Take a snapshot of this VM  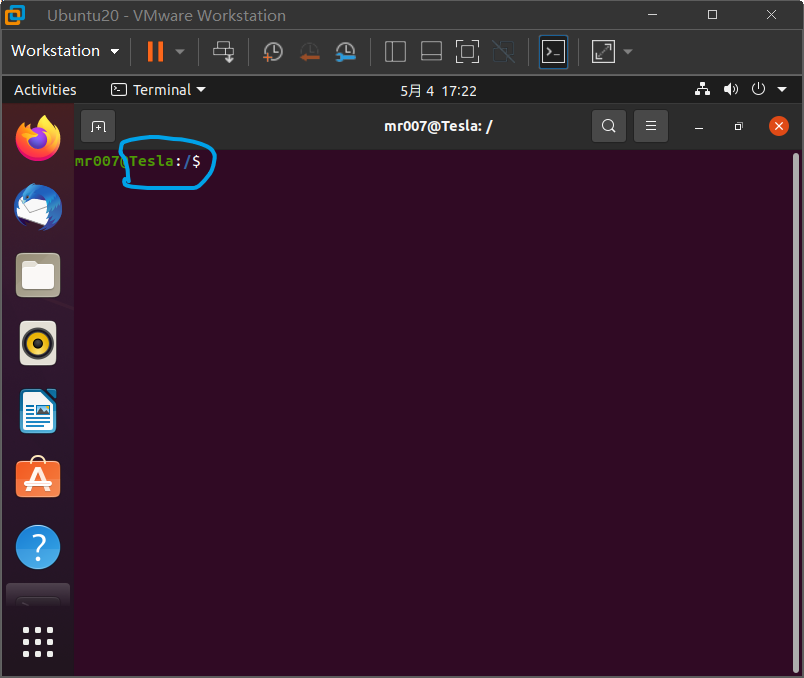[272, 52]
